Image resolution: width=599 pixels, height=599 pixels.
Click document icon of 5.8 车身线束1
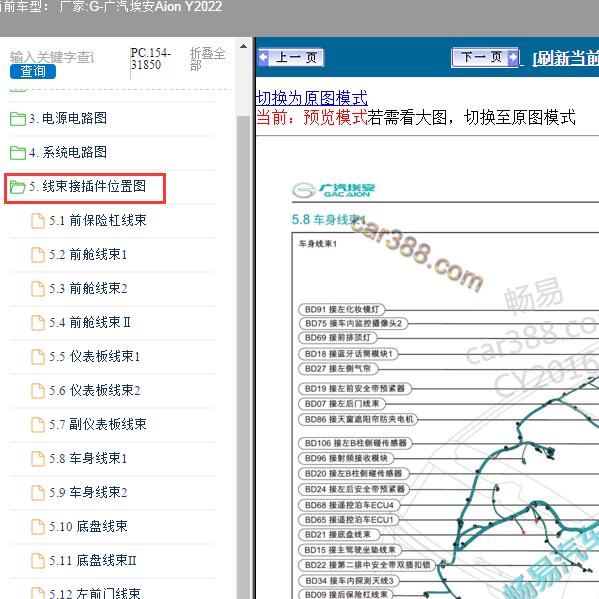38,459
